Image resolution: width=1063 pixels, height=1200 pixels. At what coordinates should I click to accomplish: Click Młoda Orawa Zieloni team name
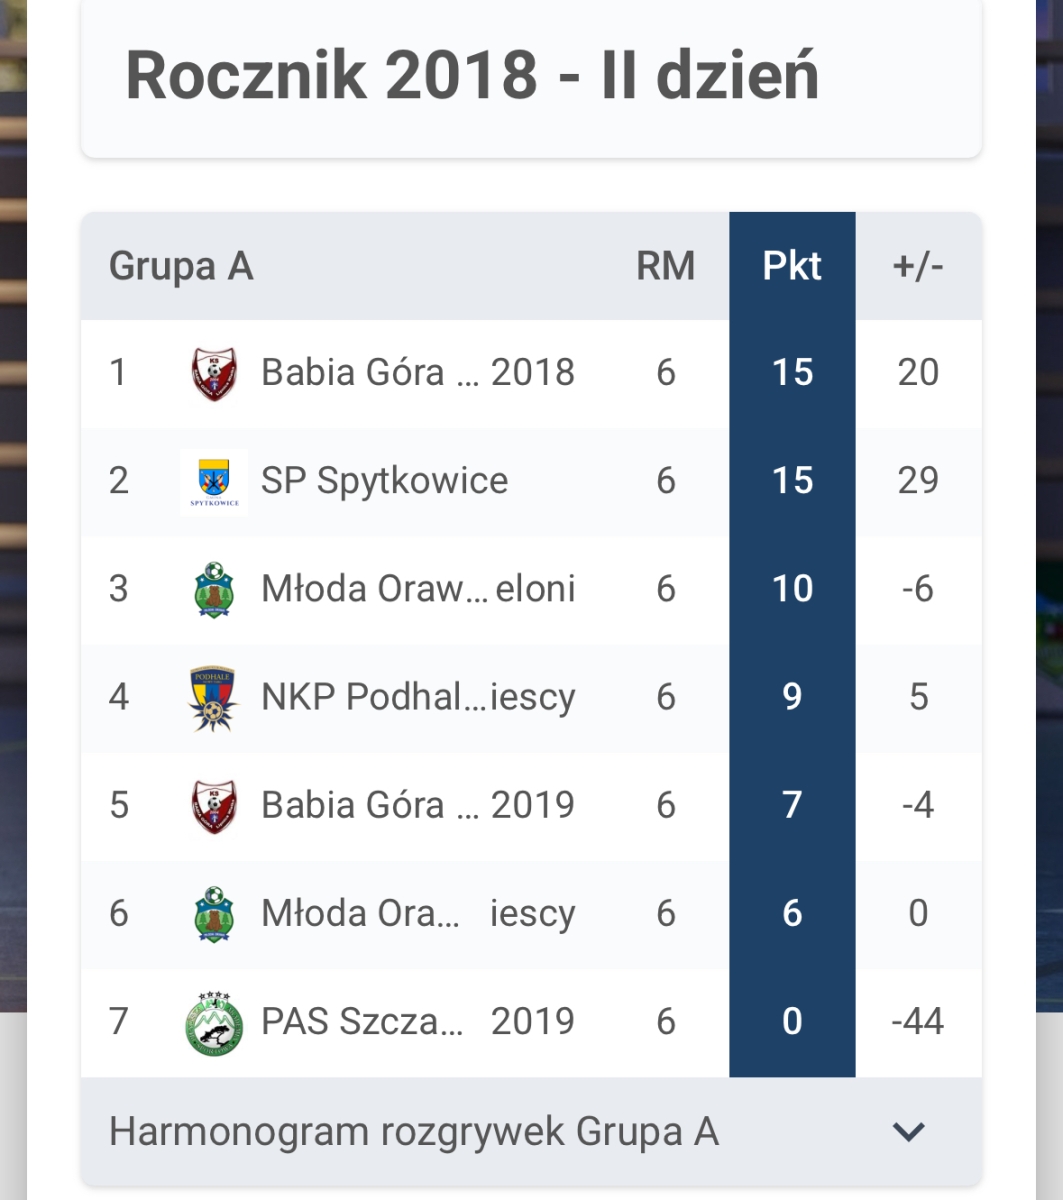click(418, 590)
